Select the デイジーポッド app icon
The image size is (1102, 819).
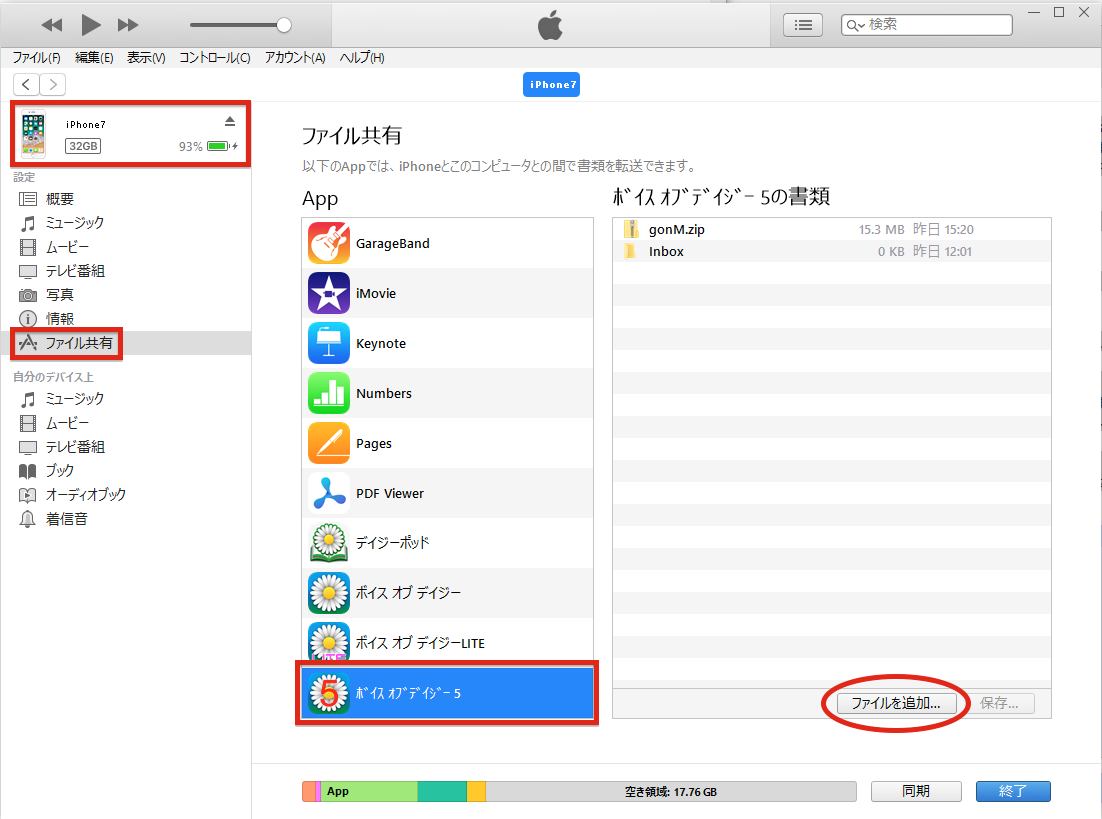pos(328,543)
